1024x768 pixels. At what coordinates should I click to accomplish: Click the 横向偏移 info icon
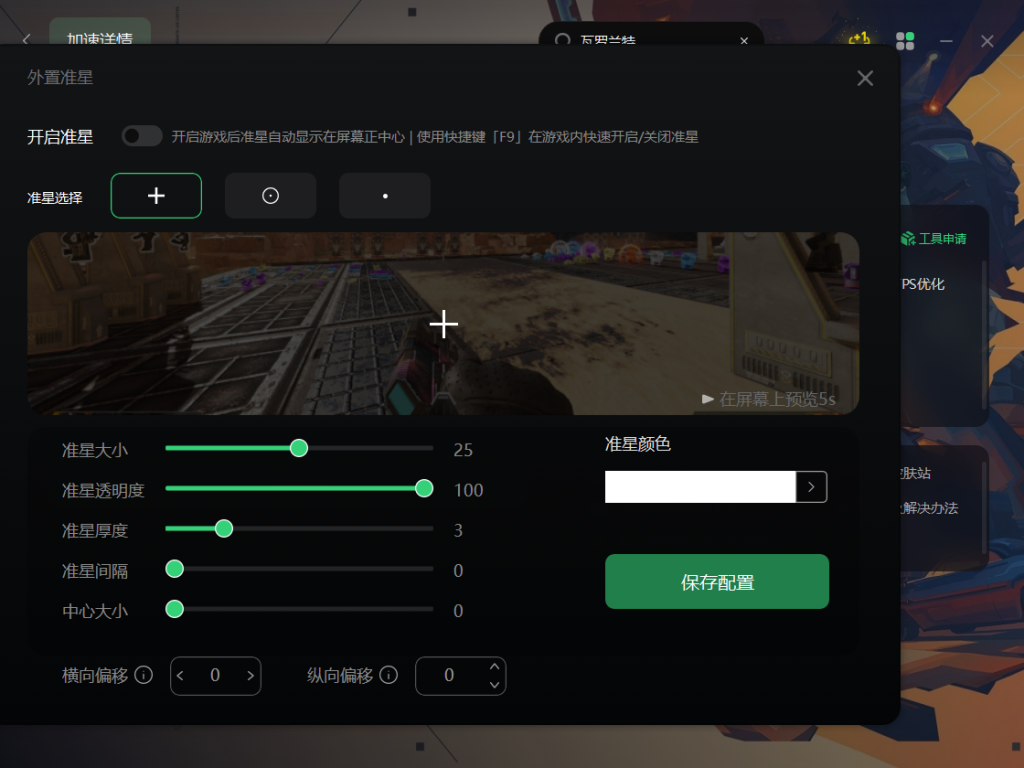pos(144,675)
